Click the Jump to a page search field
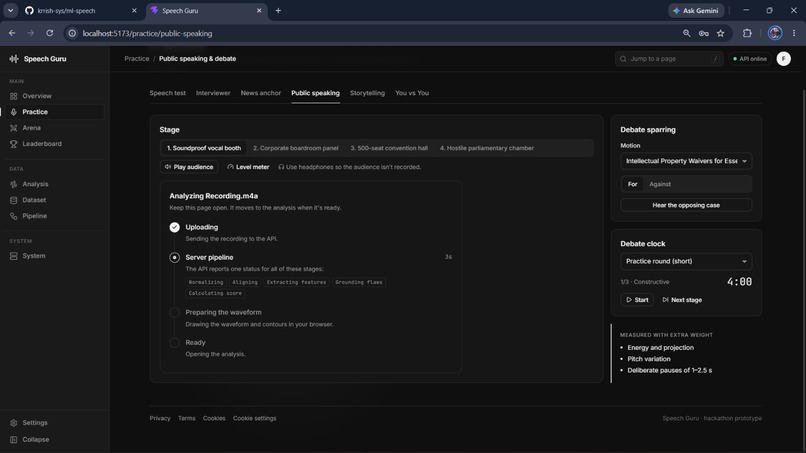Viewport: 806px width, 453px height. point(669,59)
